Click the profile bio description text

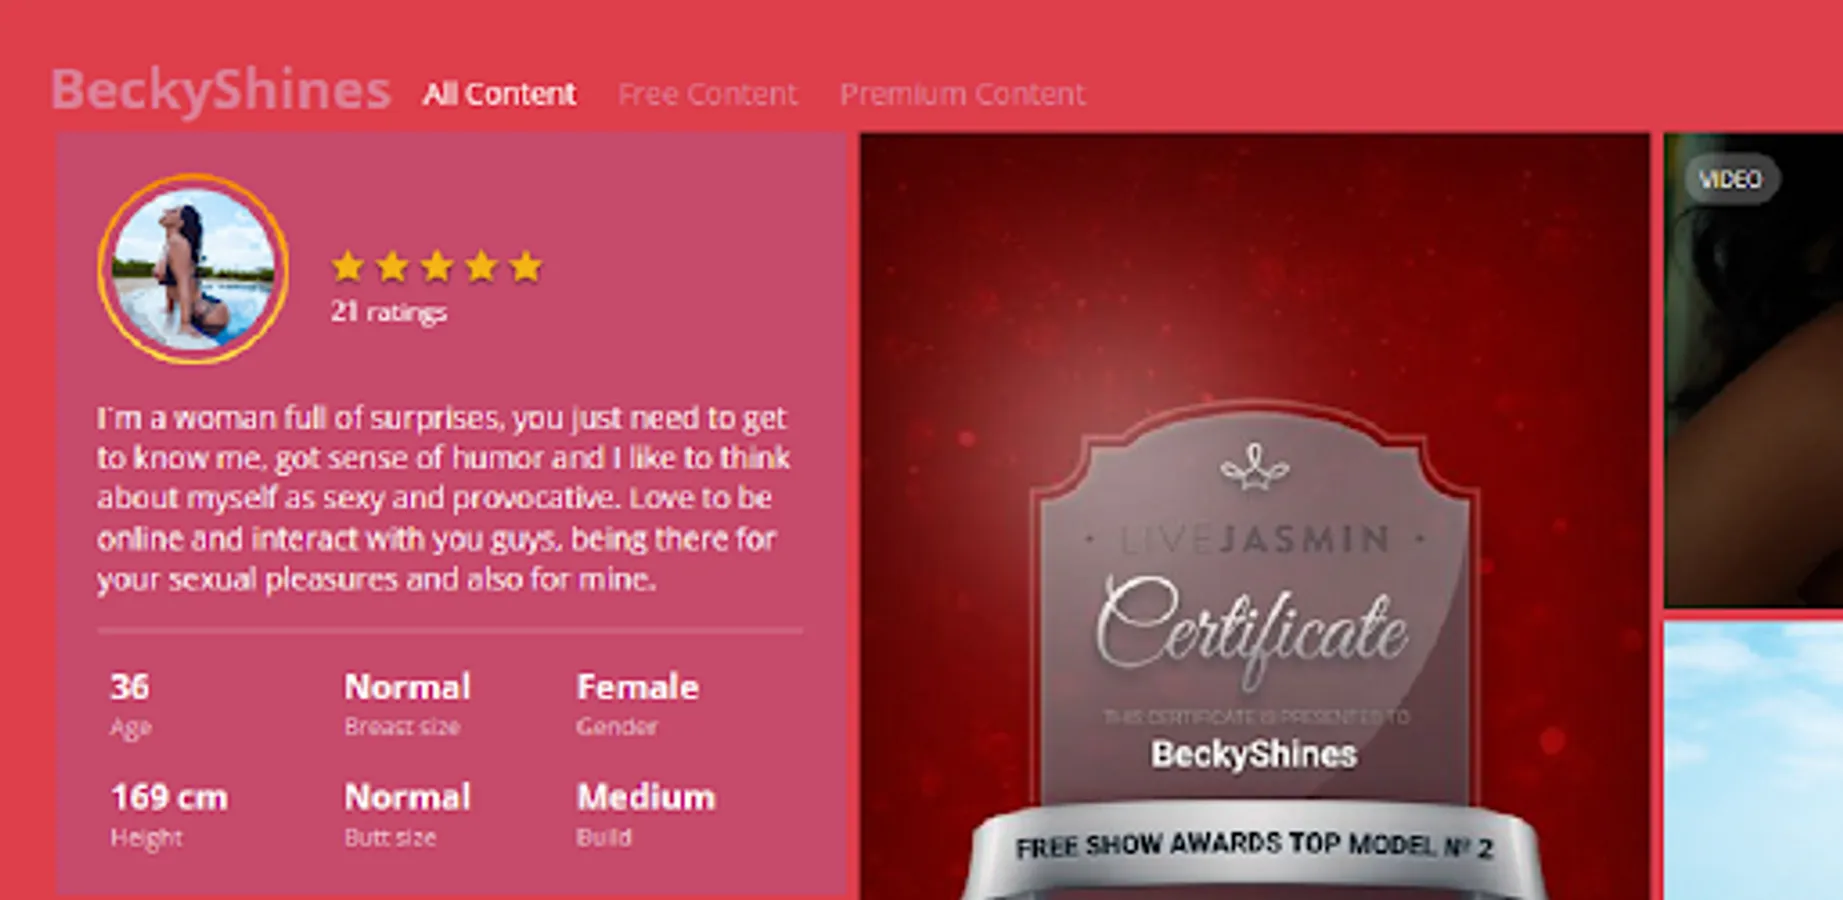(444, 498)
